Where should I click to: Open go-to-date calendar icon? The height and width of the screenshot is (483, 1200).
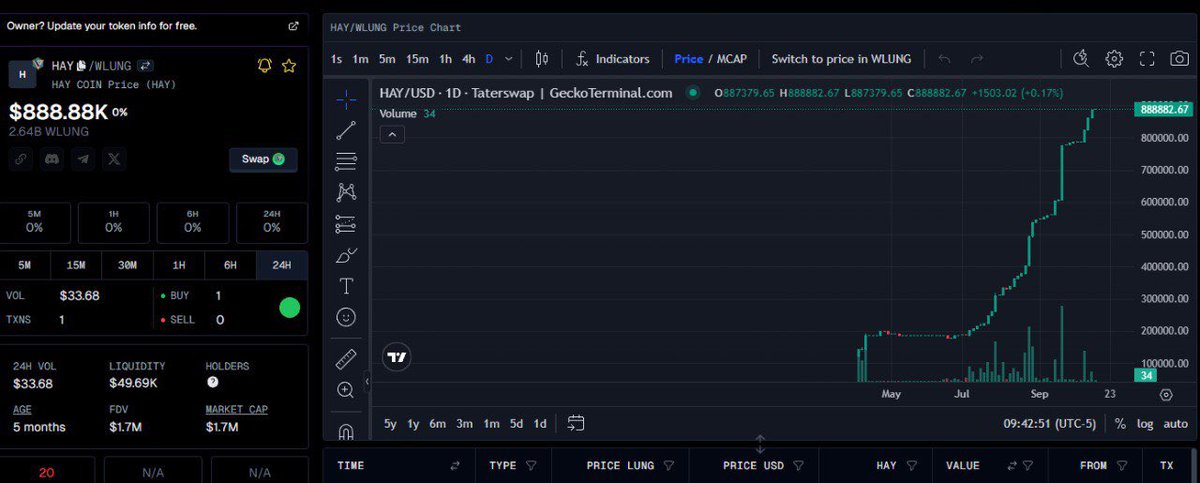(x=575, y=423)
